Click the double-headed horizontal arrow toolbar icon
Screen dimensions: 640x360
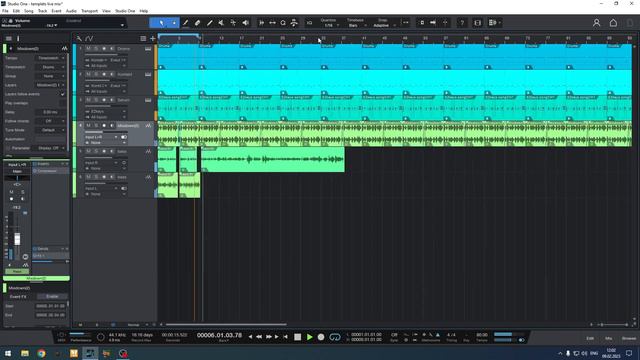click(272, 23)
